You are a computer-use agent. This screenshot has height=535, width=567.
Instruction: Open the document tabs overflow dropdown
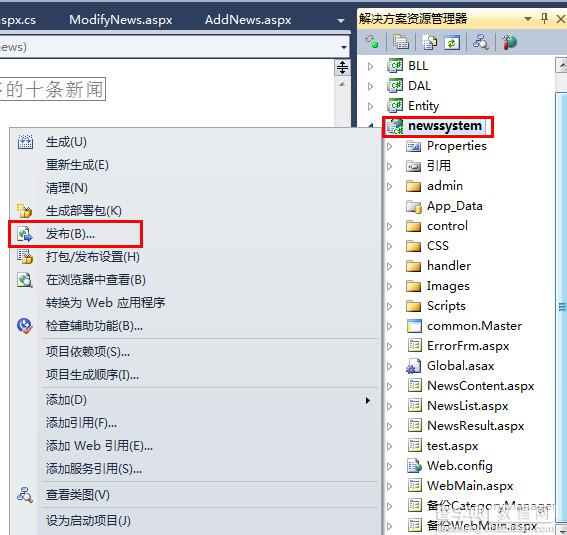click(x=340, y=21)
